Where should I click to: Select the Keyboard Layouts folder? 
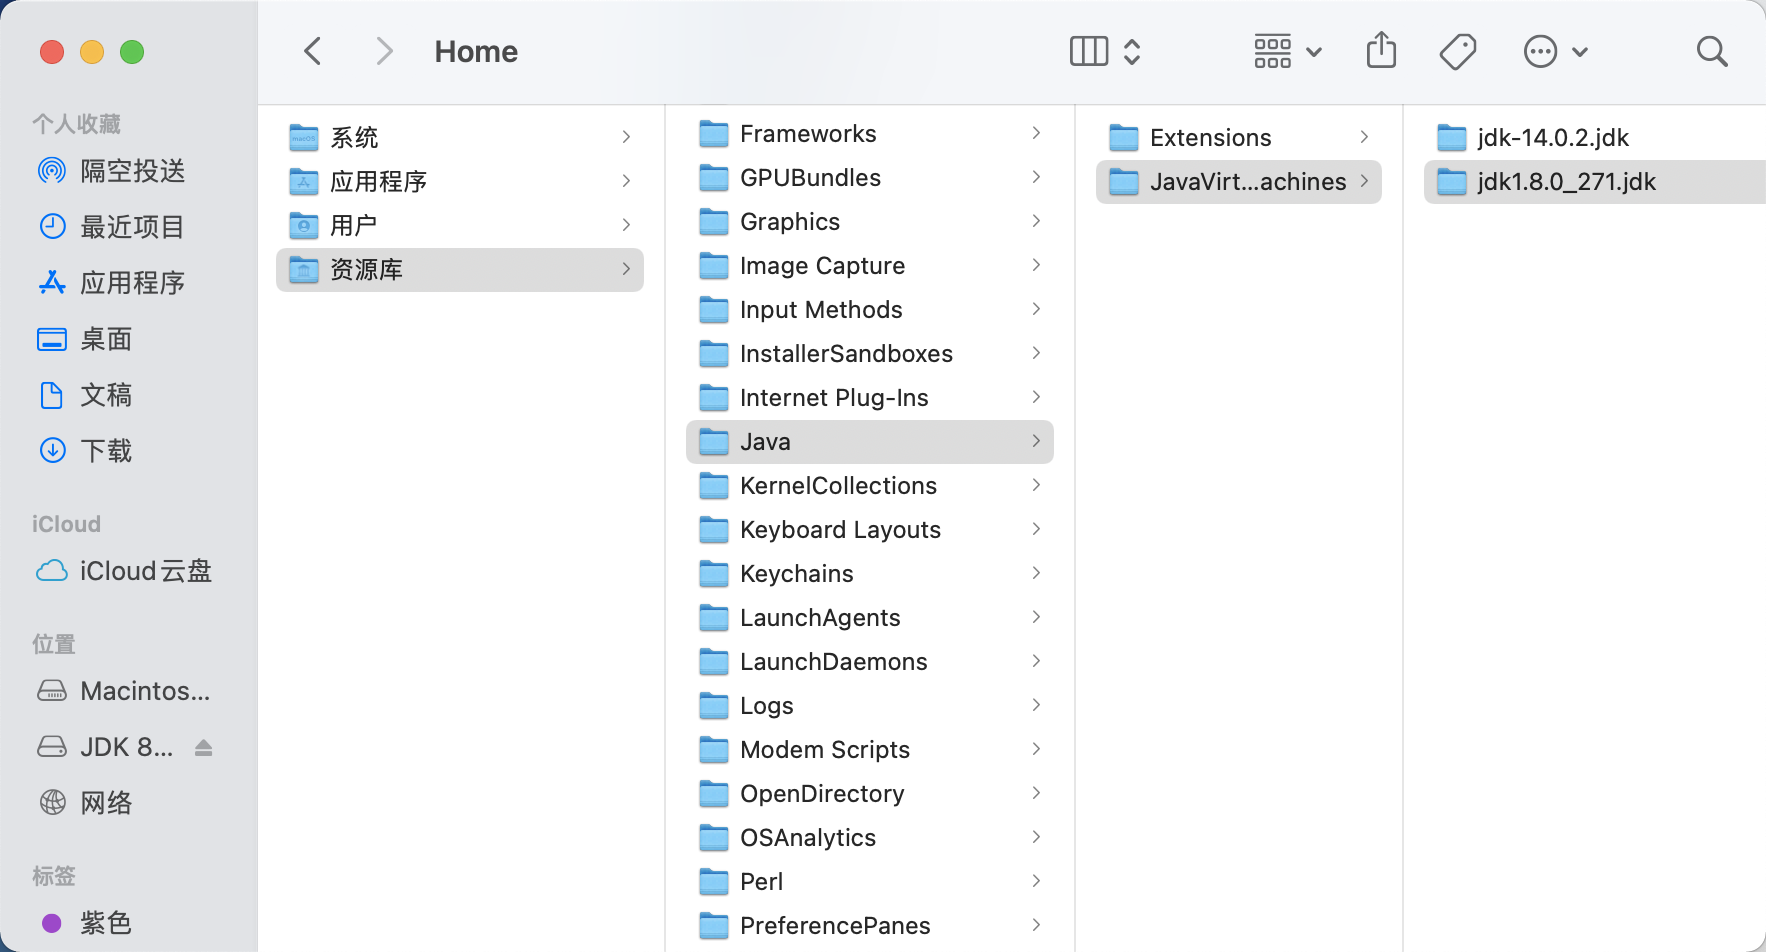click(x=870, y=529)
